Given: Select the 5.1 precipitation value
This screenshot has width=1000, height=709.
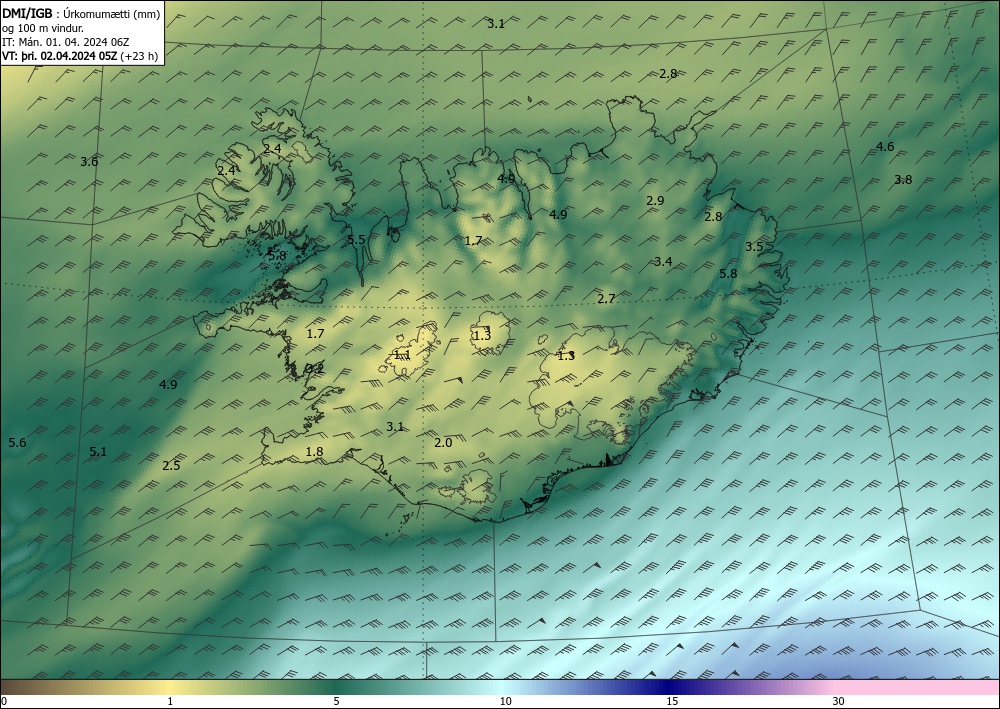Looking at the screenshot, I should click(x=98, y=452).
